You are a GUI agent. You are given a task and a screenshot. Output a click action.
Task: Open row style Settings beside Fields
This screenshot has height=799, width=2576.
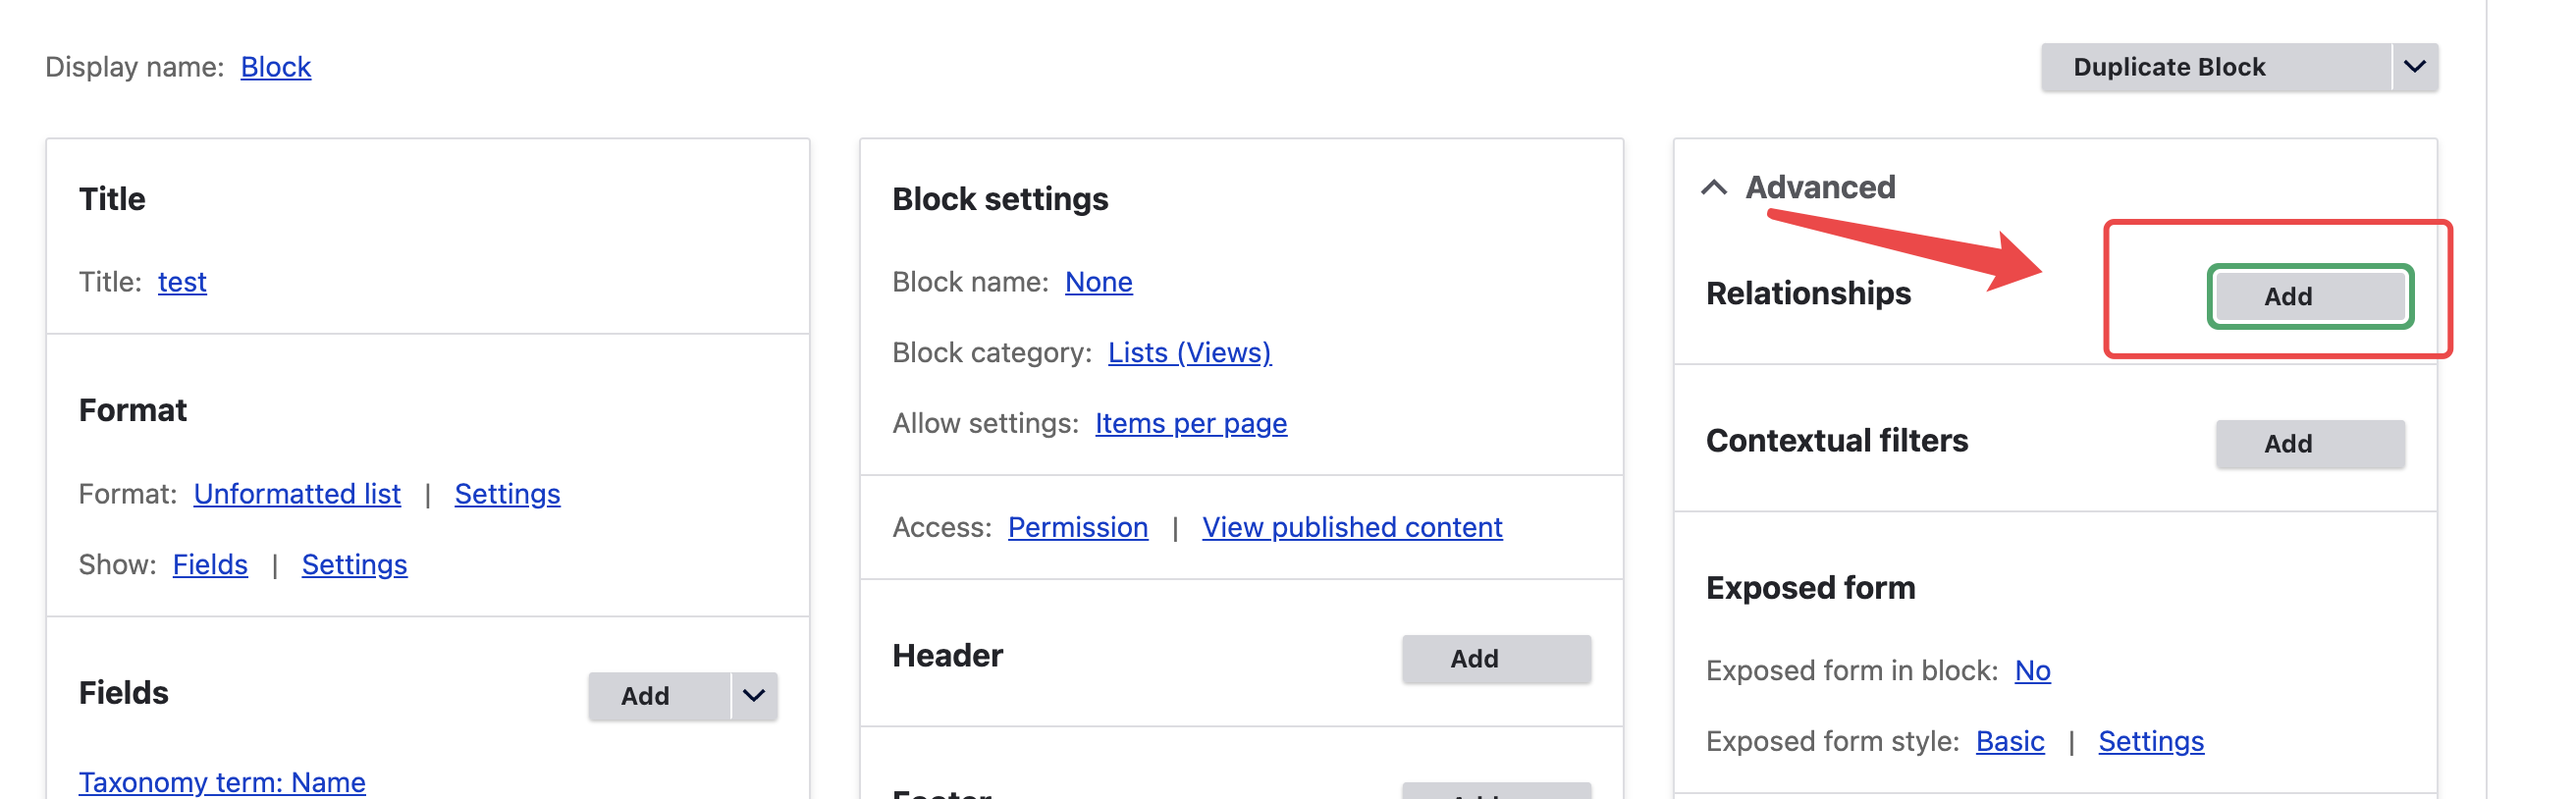[x=354, y=565]
